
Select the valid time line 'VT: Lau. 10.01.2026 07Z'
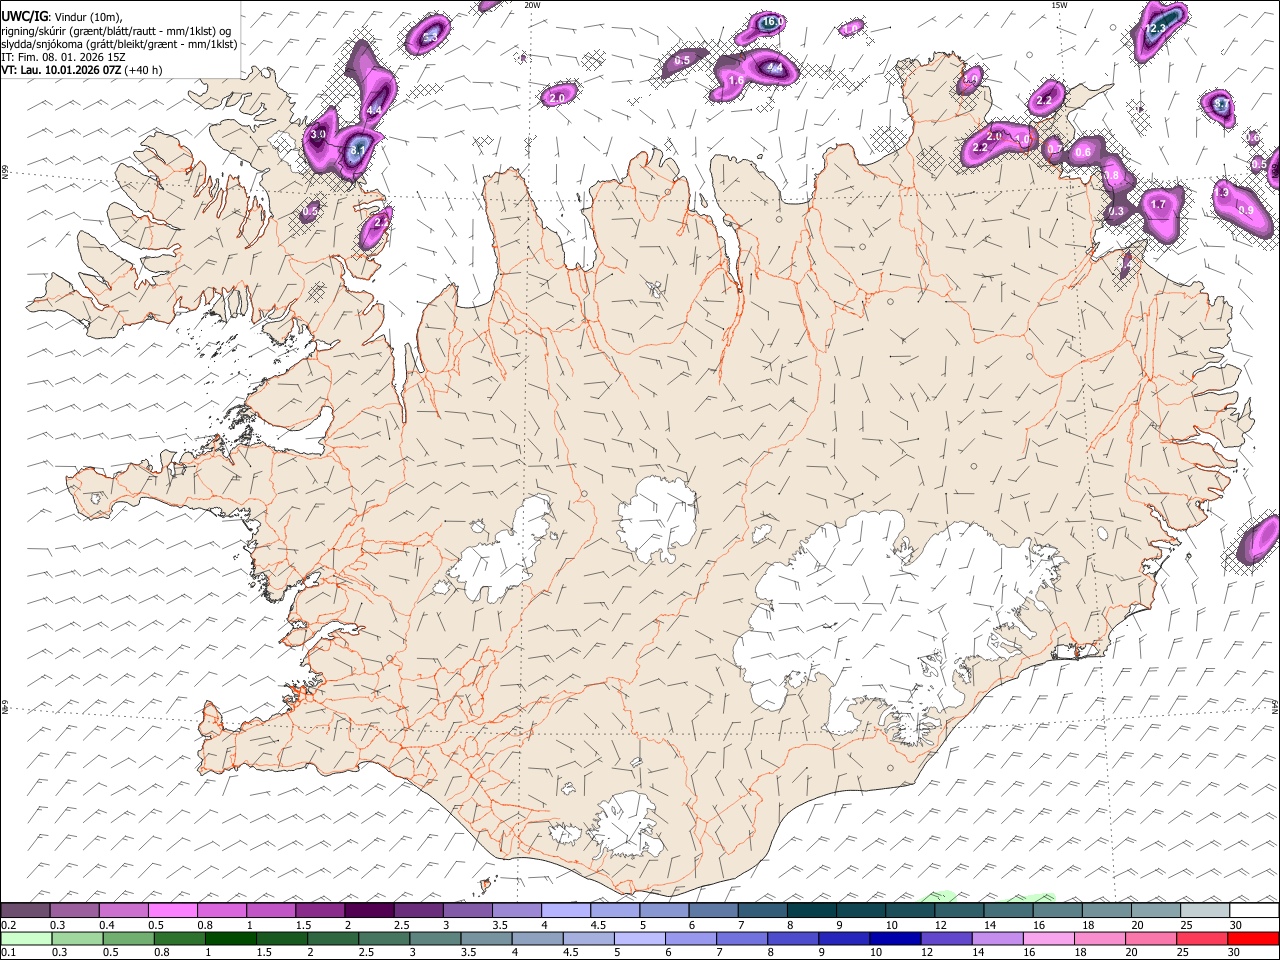(60, 70)
